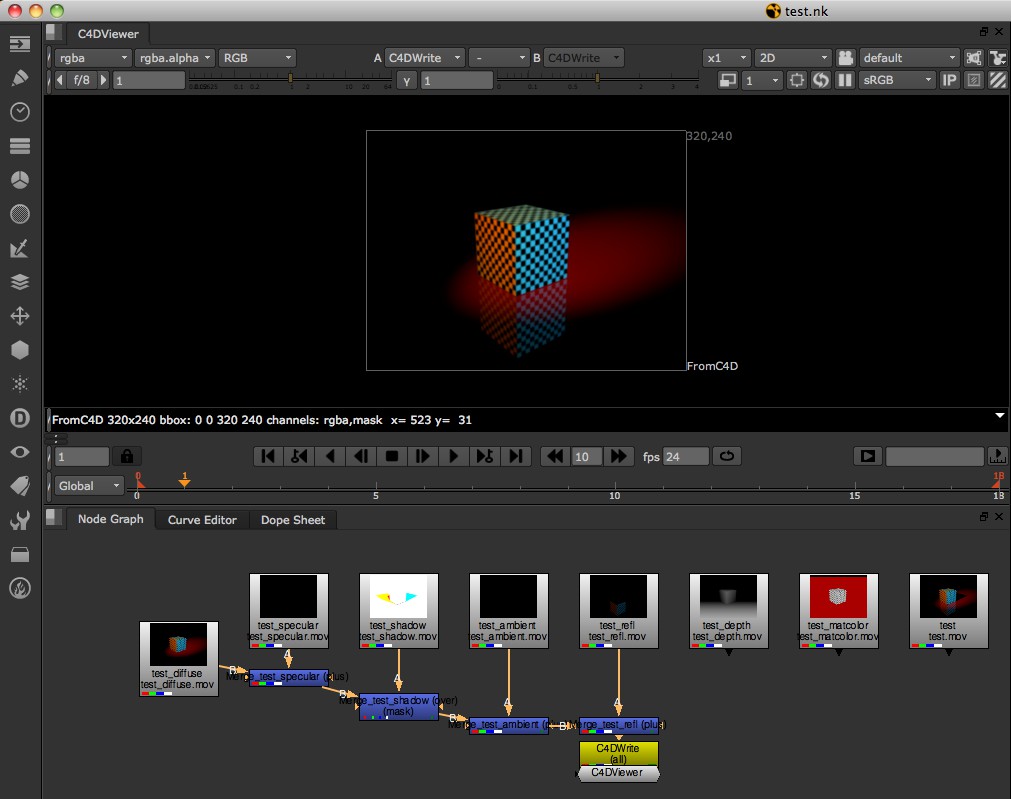The image size is (1011, 799).
Task: Open the Time nodes clock icon
Action: coord(19,111)
